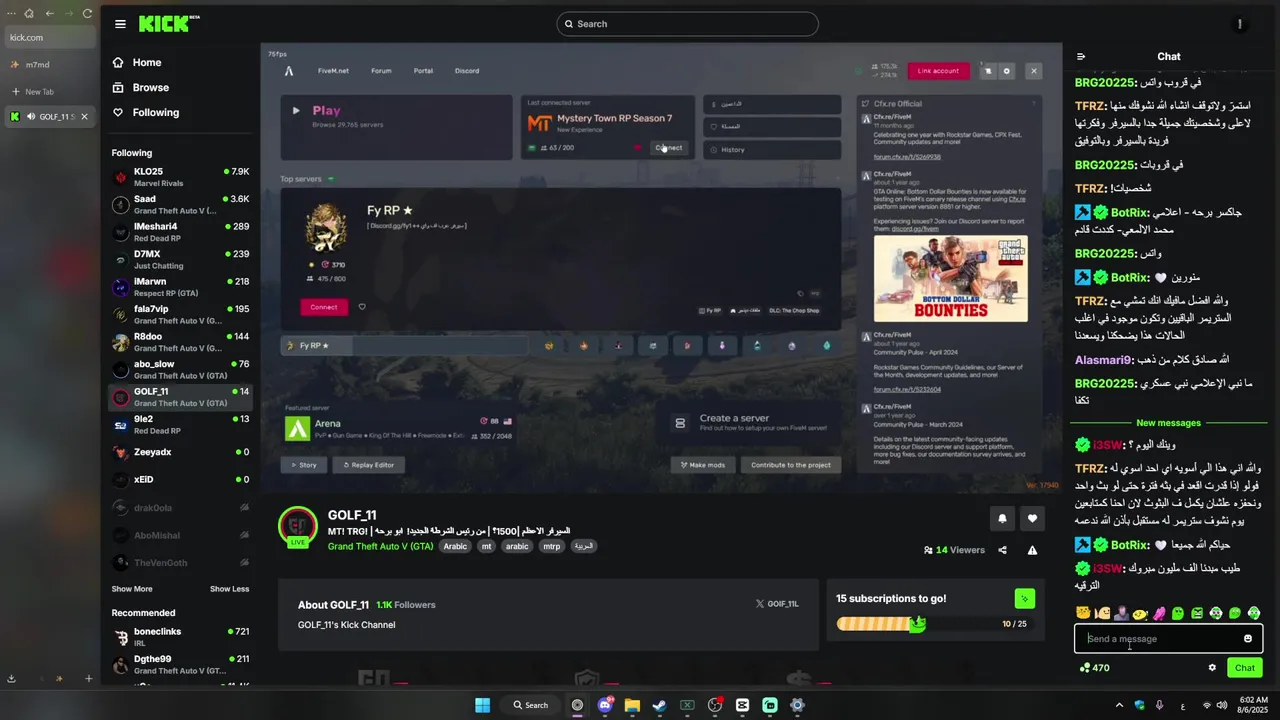Open chat settings gear icon
The width and height of the screenshot is (1280, 720).
(1212, 668)
